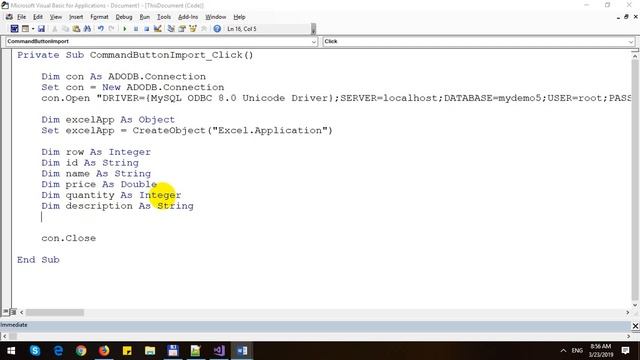
Task: Open the Windows Start menu
Action: tap(11, 351)
